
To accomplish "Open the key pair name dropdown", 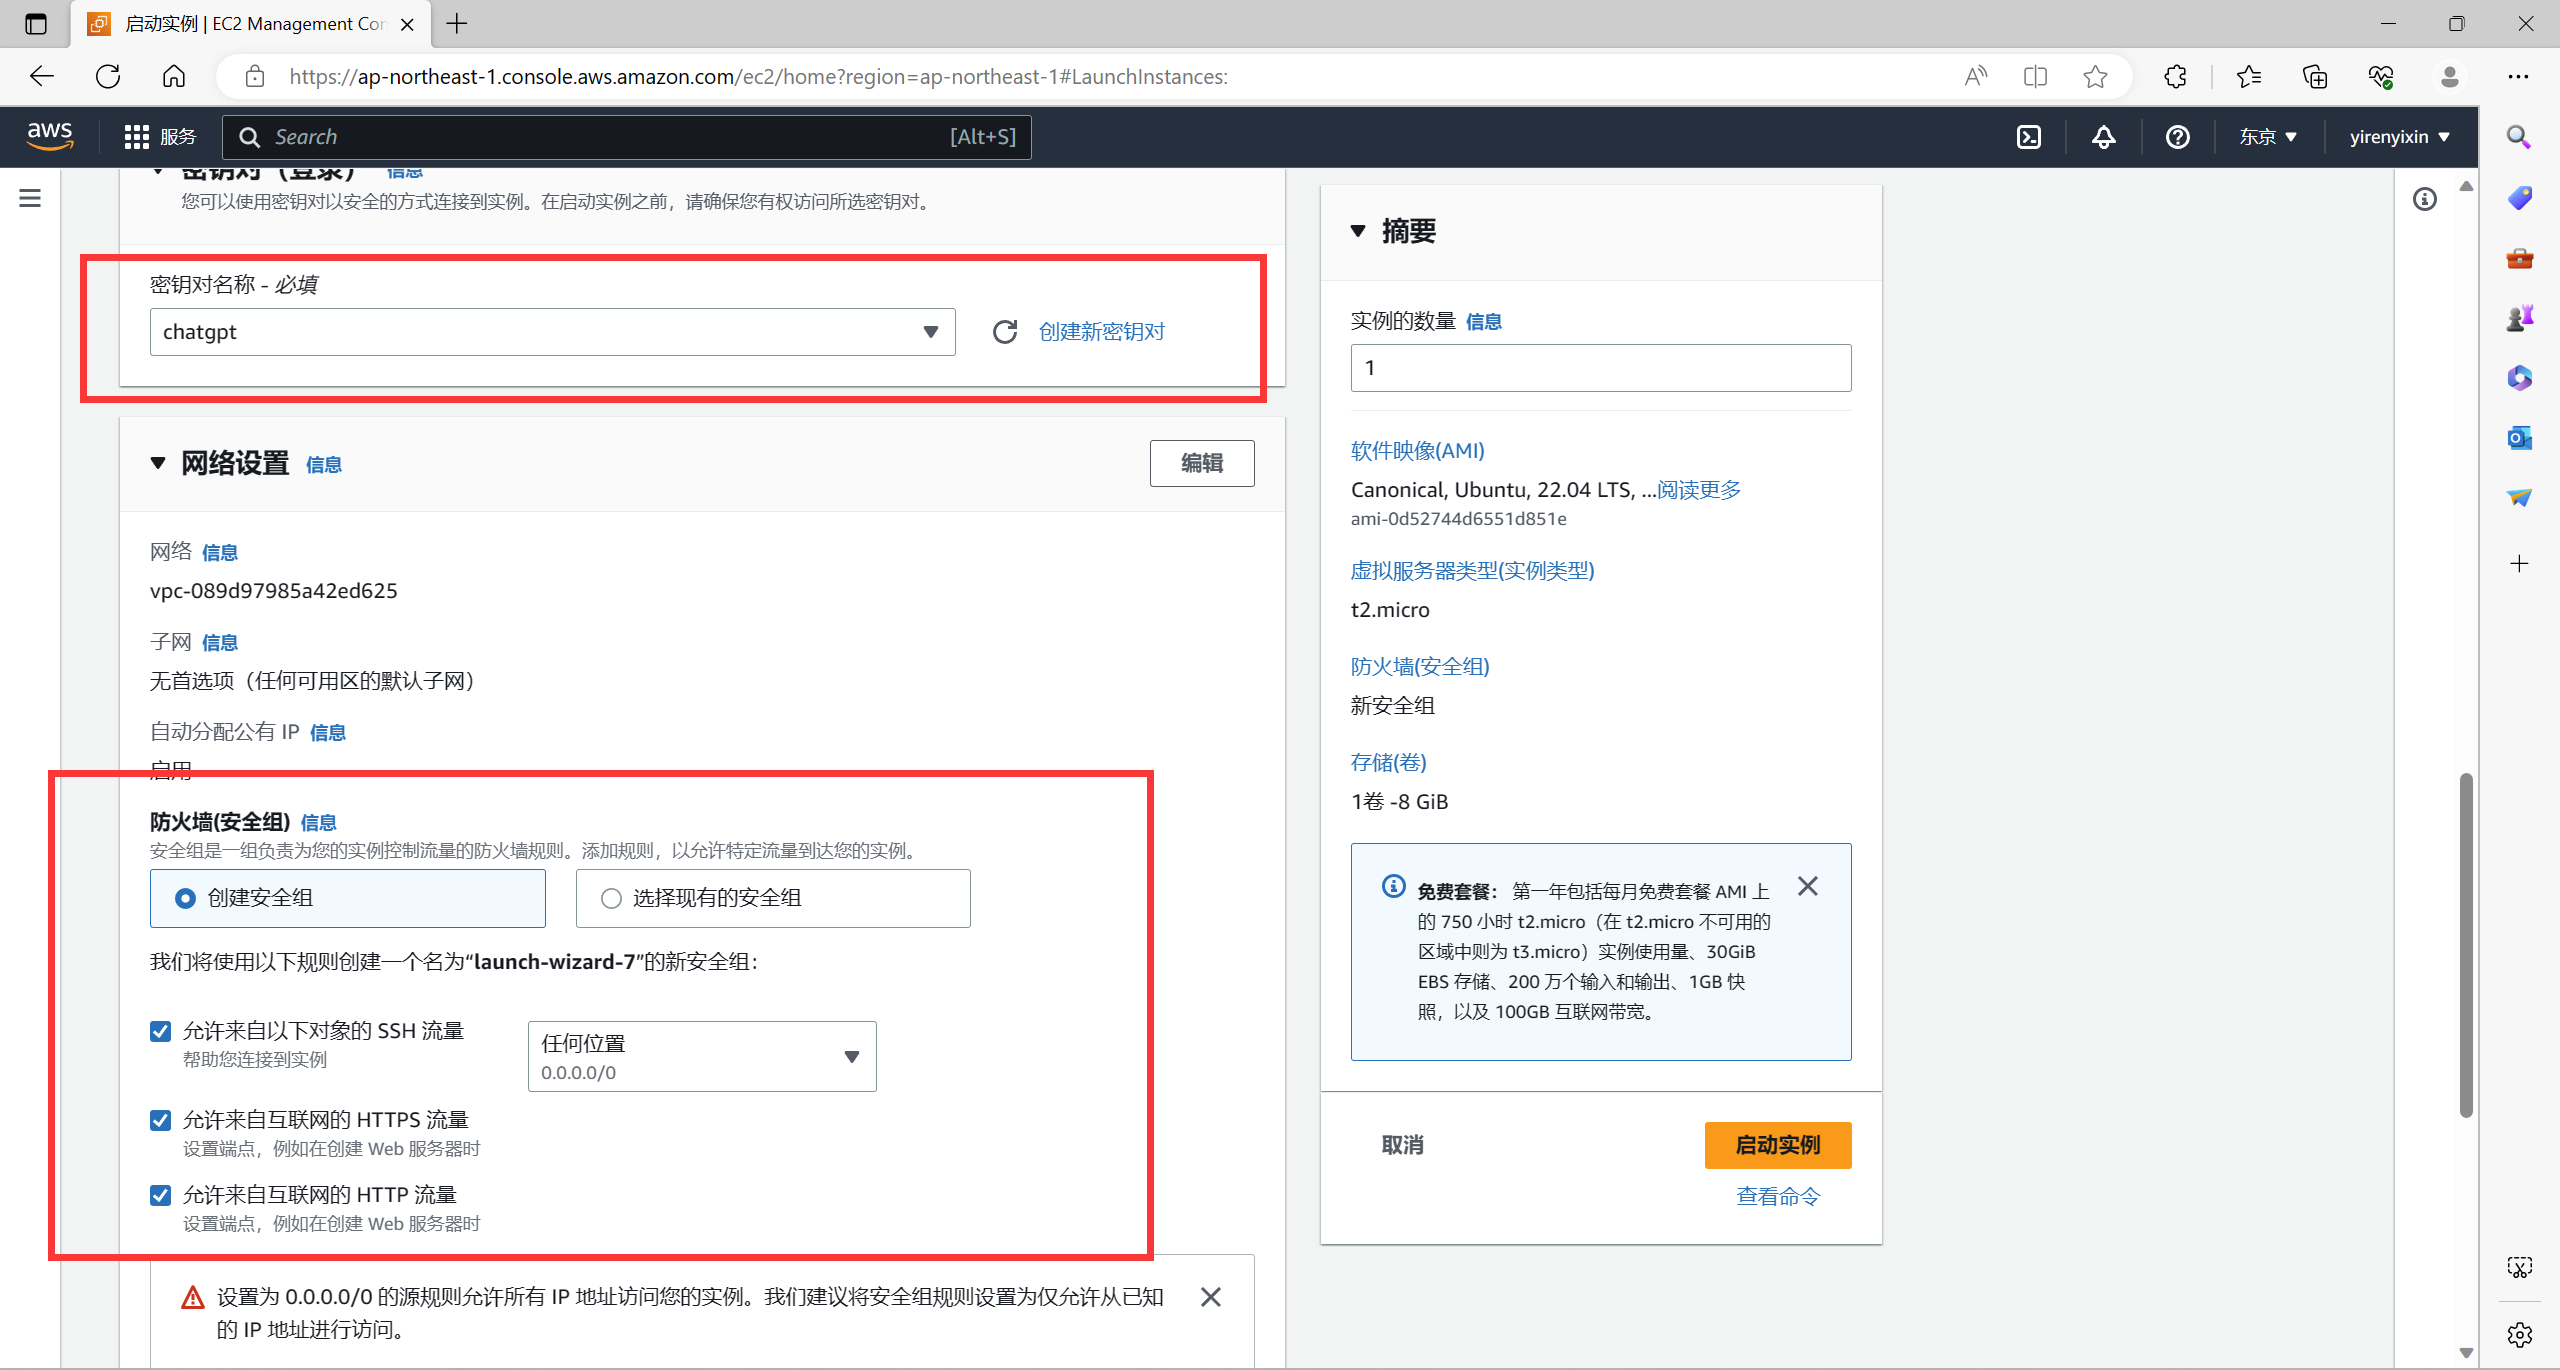I will point(553,332).
